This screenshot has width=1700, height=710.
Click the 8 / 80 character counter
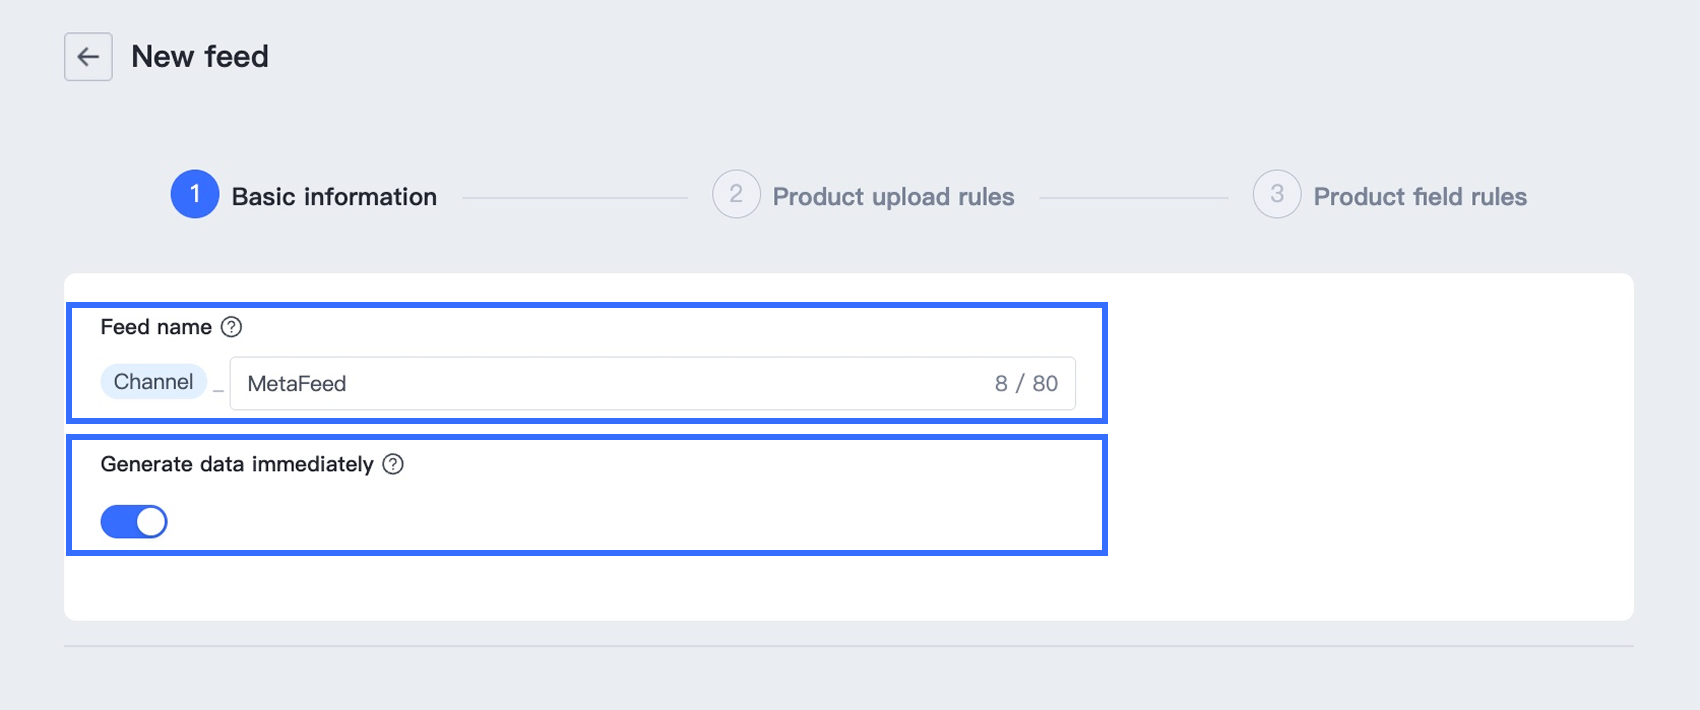coord(1026,384)
